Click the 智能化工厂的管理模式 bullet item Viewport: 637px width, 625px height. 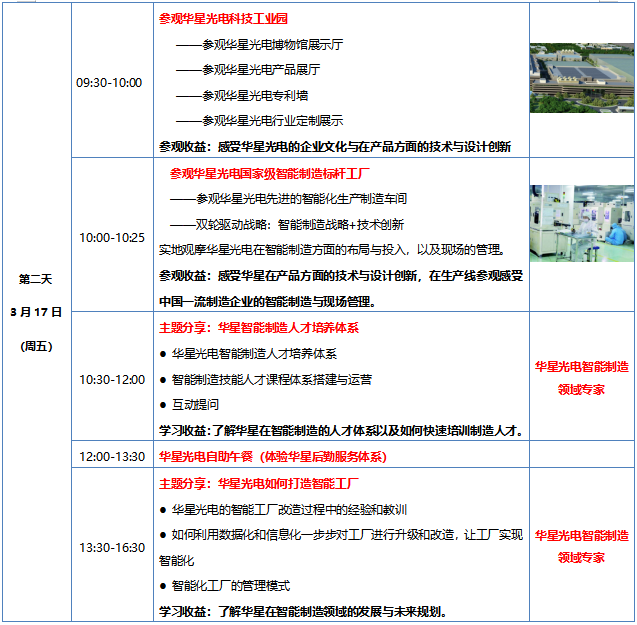coord(230,586)
